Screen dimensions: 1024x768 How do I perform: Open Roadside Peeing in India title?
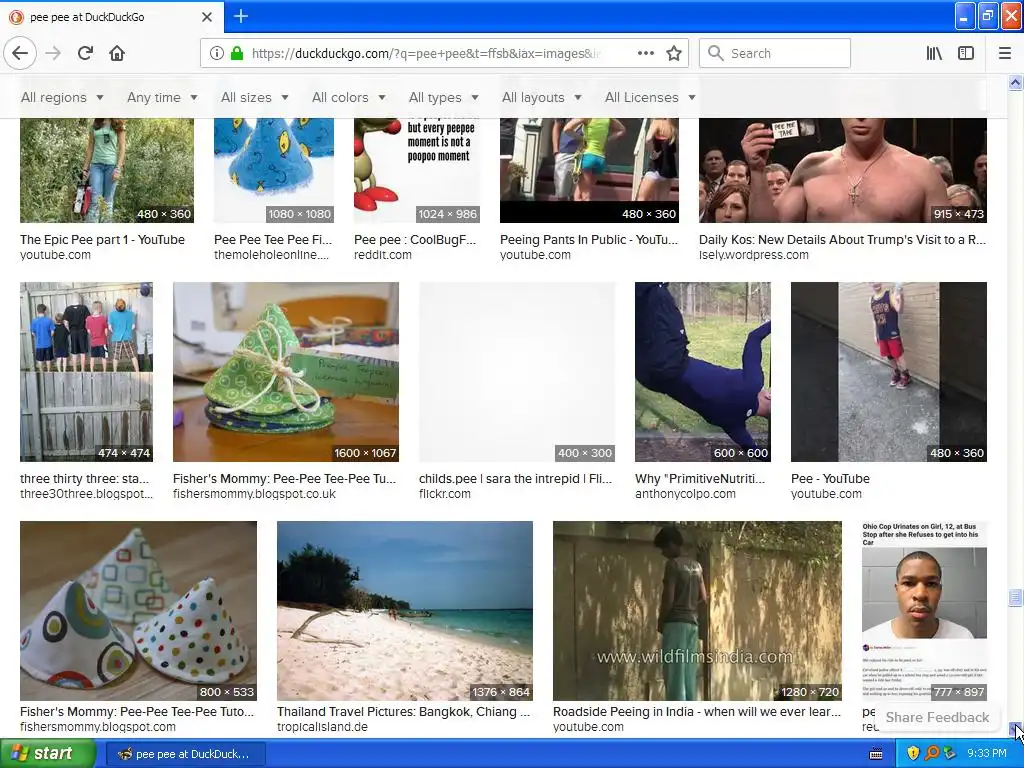point(697,712)
